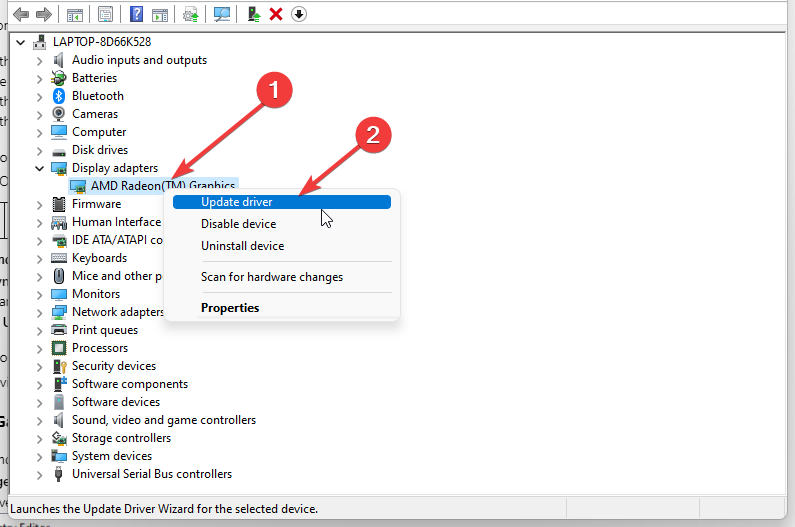Toggle the Show/Hide Console Tree toolbar icon
795x527 pixels.
[75, 15]
